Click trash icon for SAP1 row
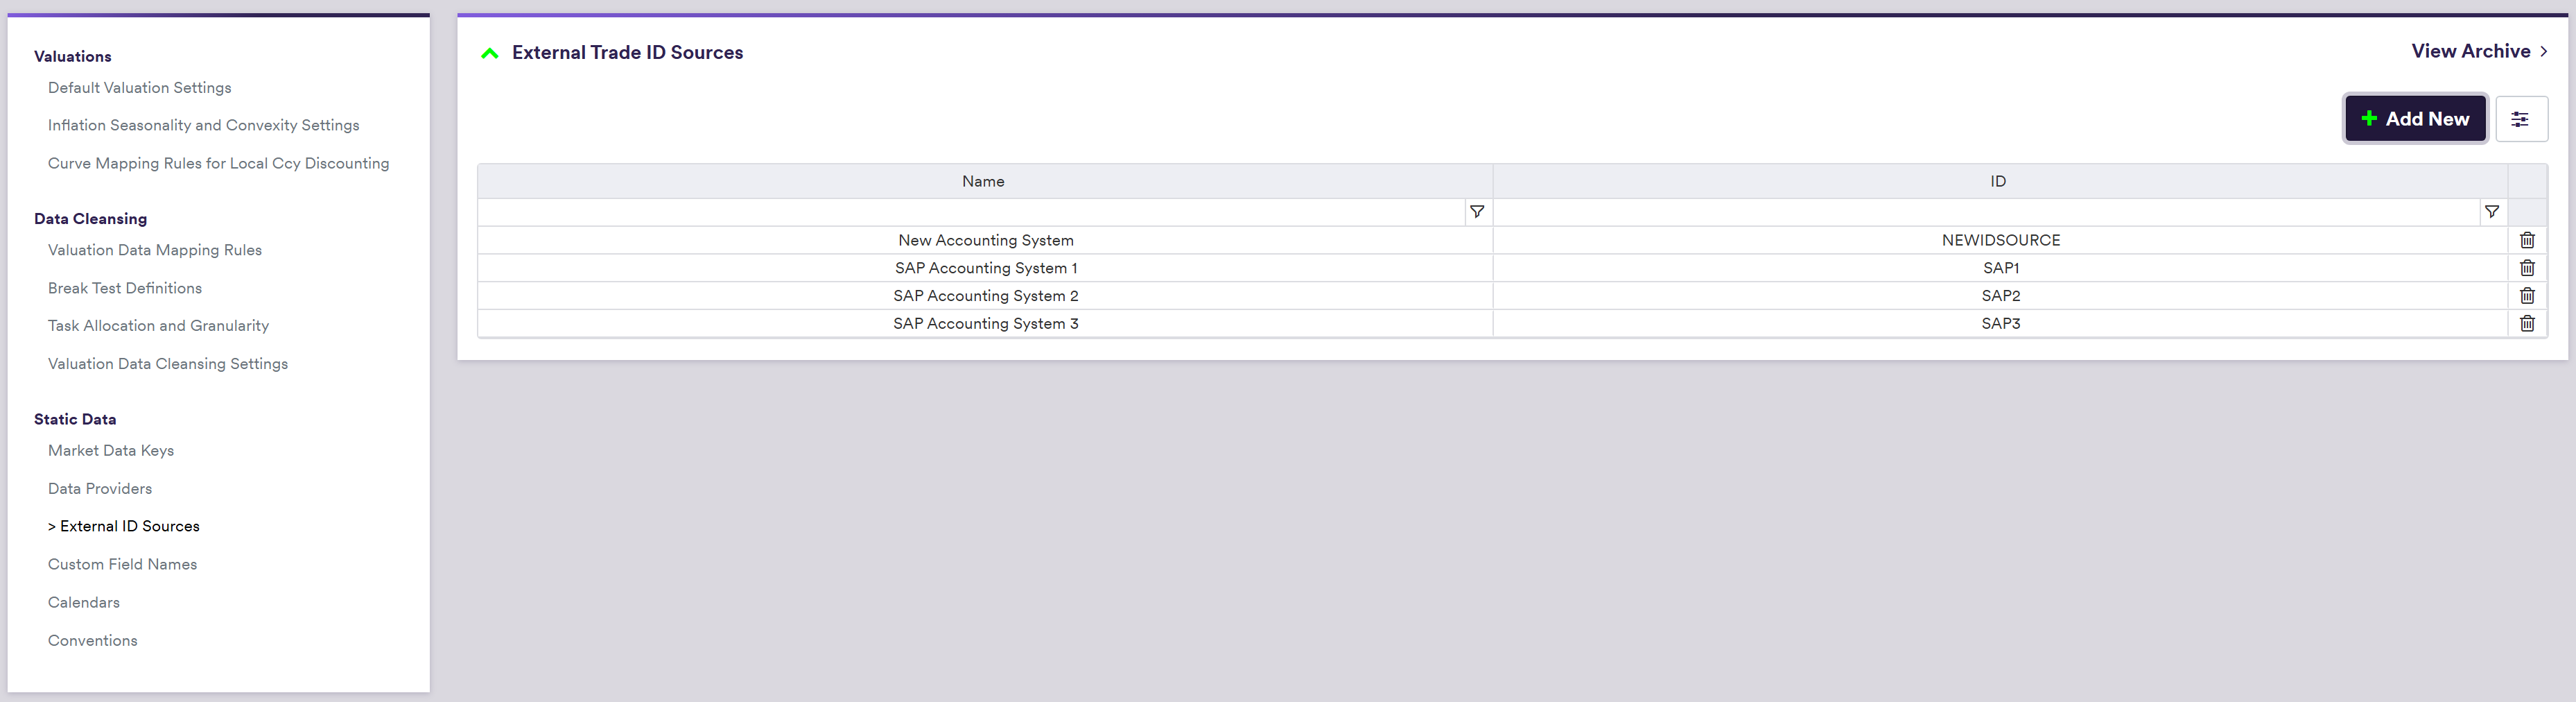This screenshot has width=2576, height=702. pos(2526,268)
